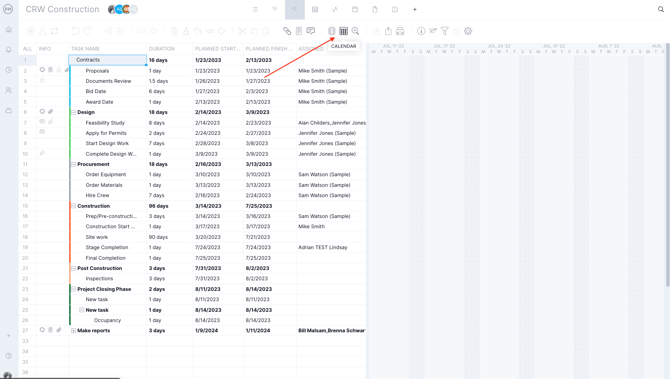Click the print icon
Viewport: 670px width, 379px height.
point(400,31)
